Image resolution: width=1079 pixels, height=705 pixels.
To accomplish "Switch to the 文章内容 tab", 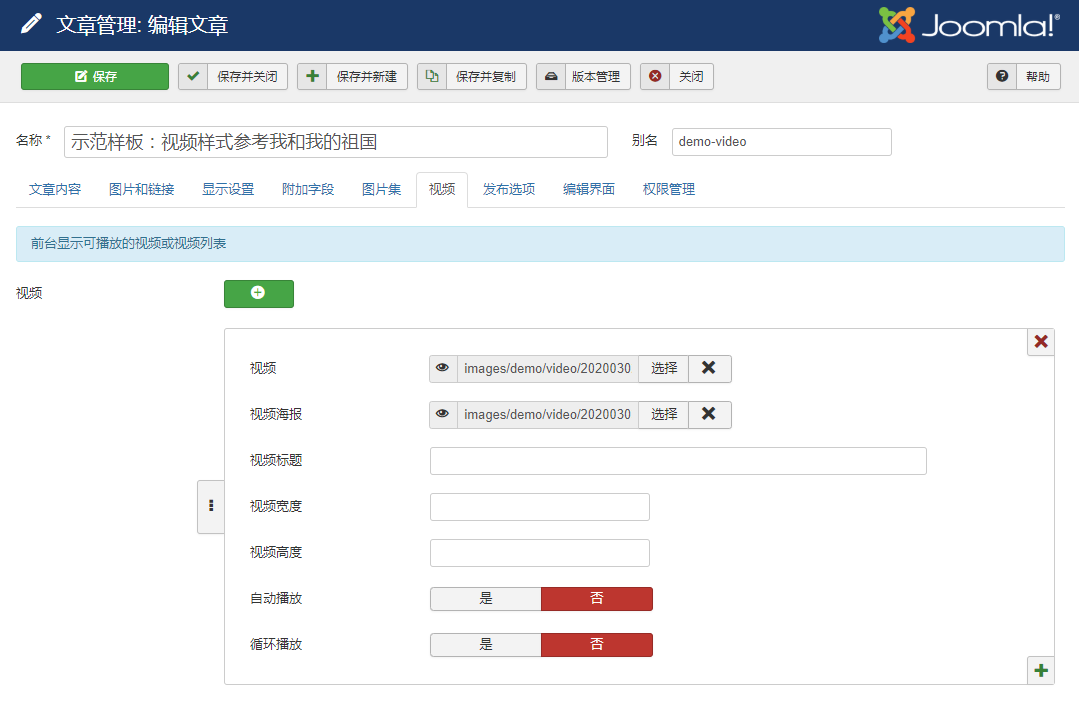I will 55,189.
